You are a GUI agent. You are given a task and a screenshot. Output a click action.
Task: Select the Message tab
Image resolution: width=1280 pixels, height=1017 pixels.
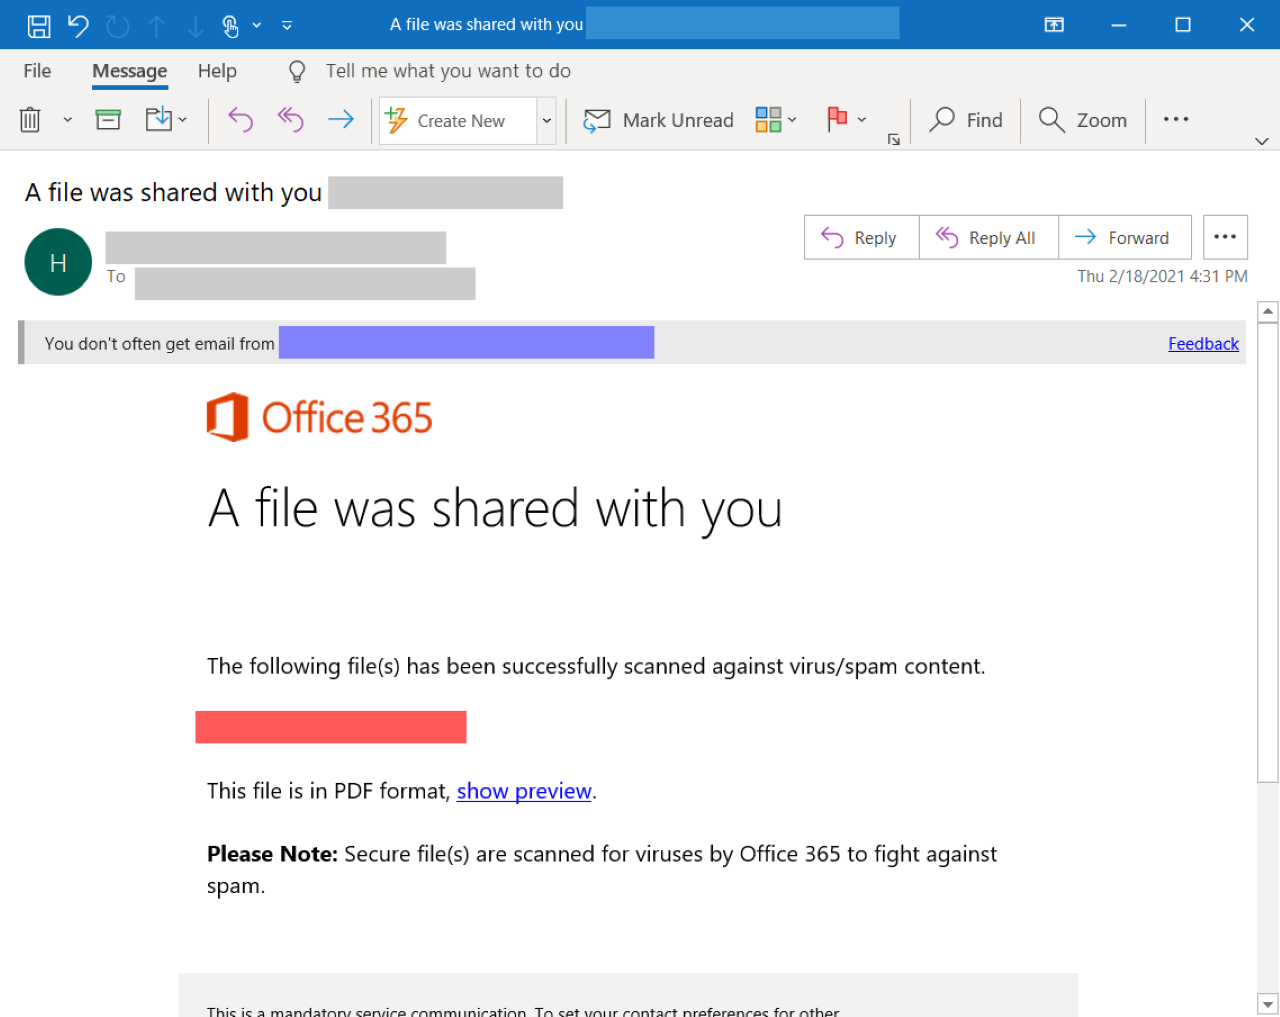coord(130,71)
